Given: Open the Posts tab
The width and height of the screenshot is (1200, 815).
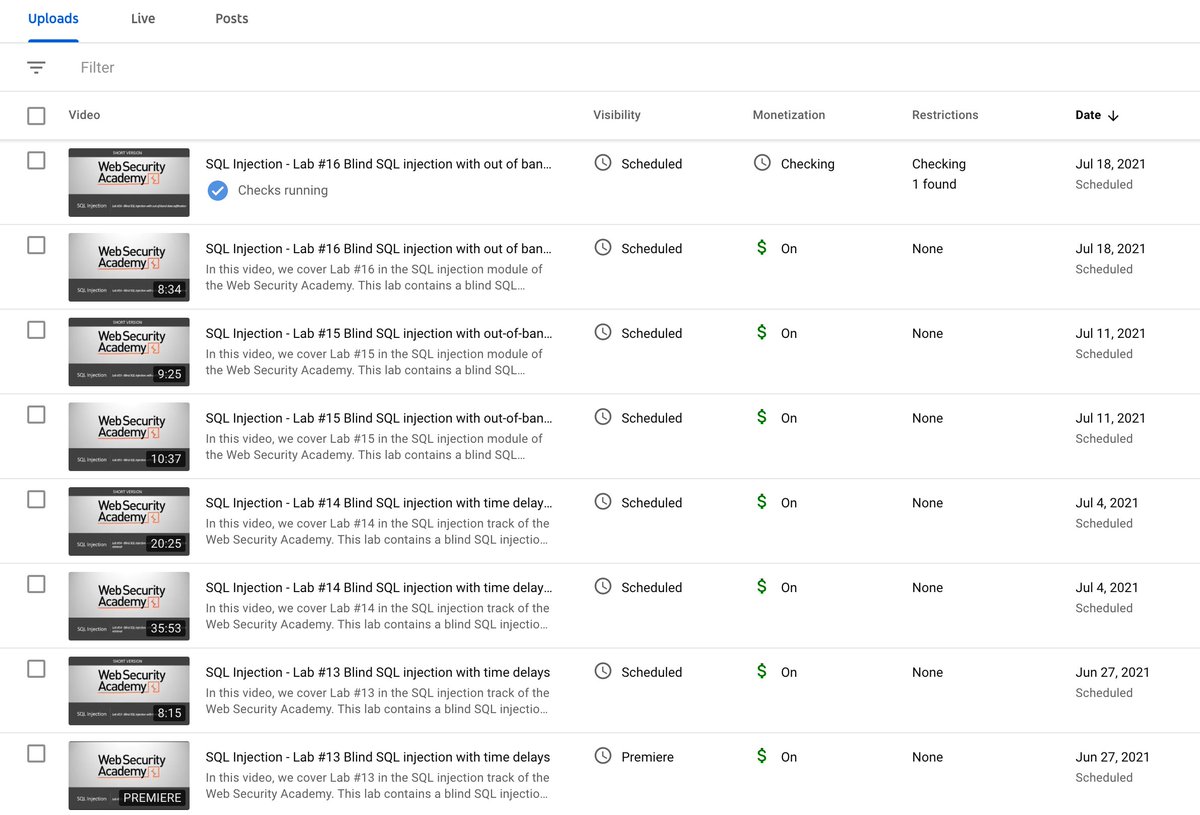Looking at the screenshot, I should point(232,19).
